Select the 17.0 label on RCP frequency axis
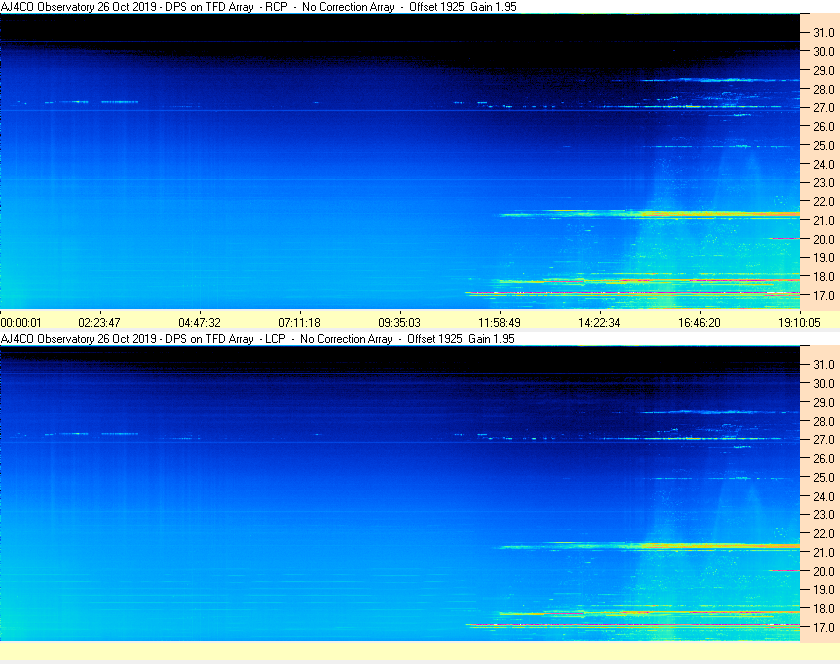 [824, 295]
